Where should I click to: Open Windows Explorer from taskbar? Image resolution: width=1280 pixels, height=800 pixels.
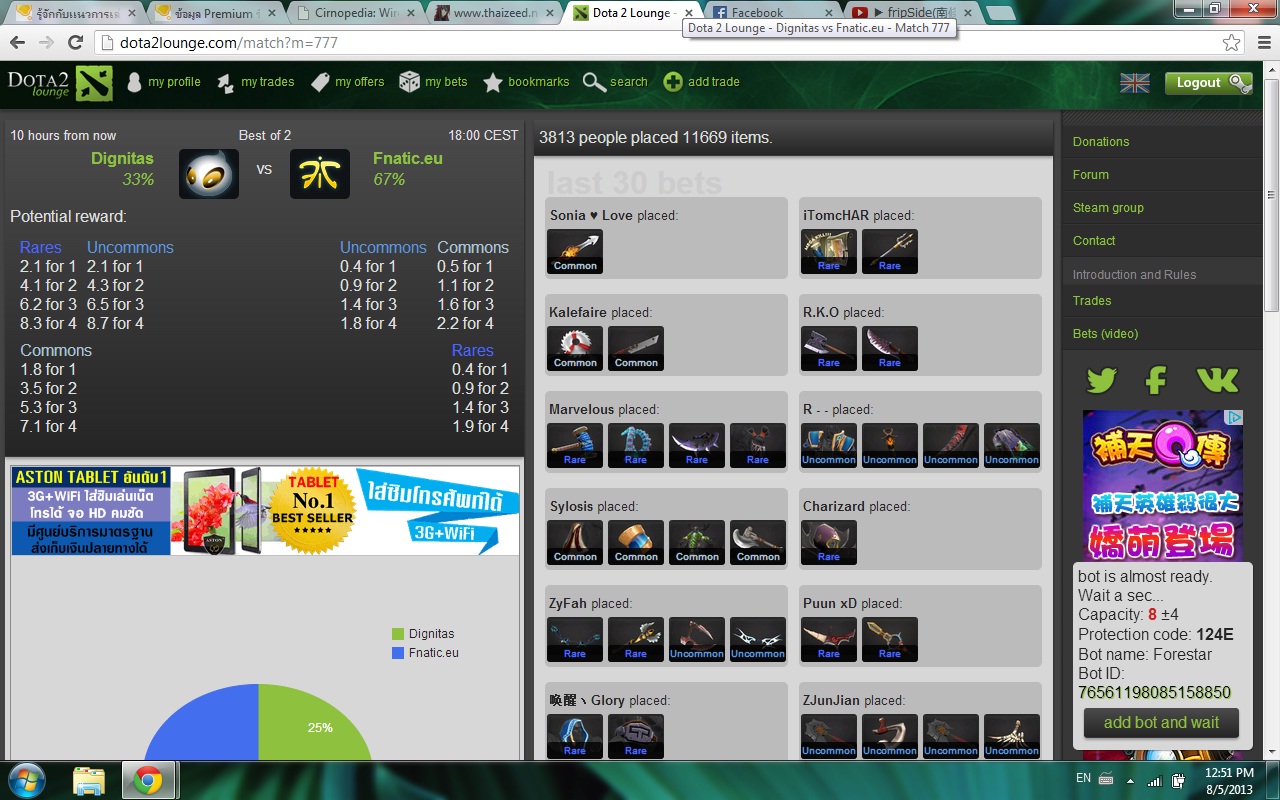[89, 780]
